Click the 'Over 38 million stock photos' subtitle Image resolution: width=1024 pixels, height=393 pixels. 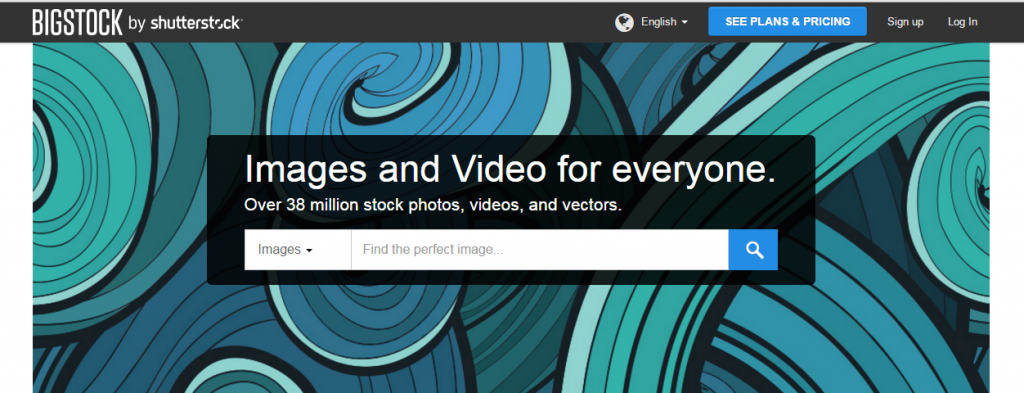tap(432, 205)
